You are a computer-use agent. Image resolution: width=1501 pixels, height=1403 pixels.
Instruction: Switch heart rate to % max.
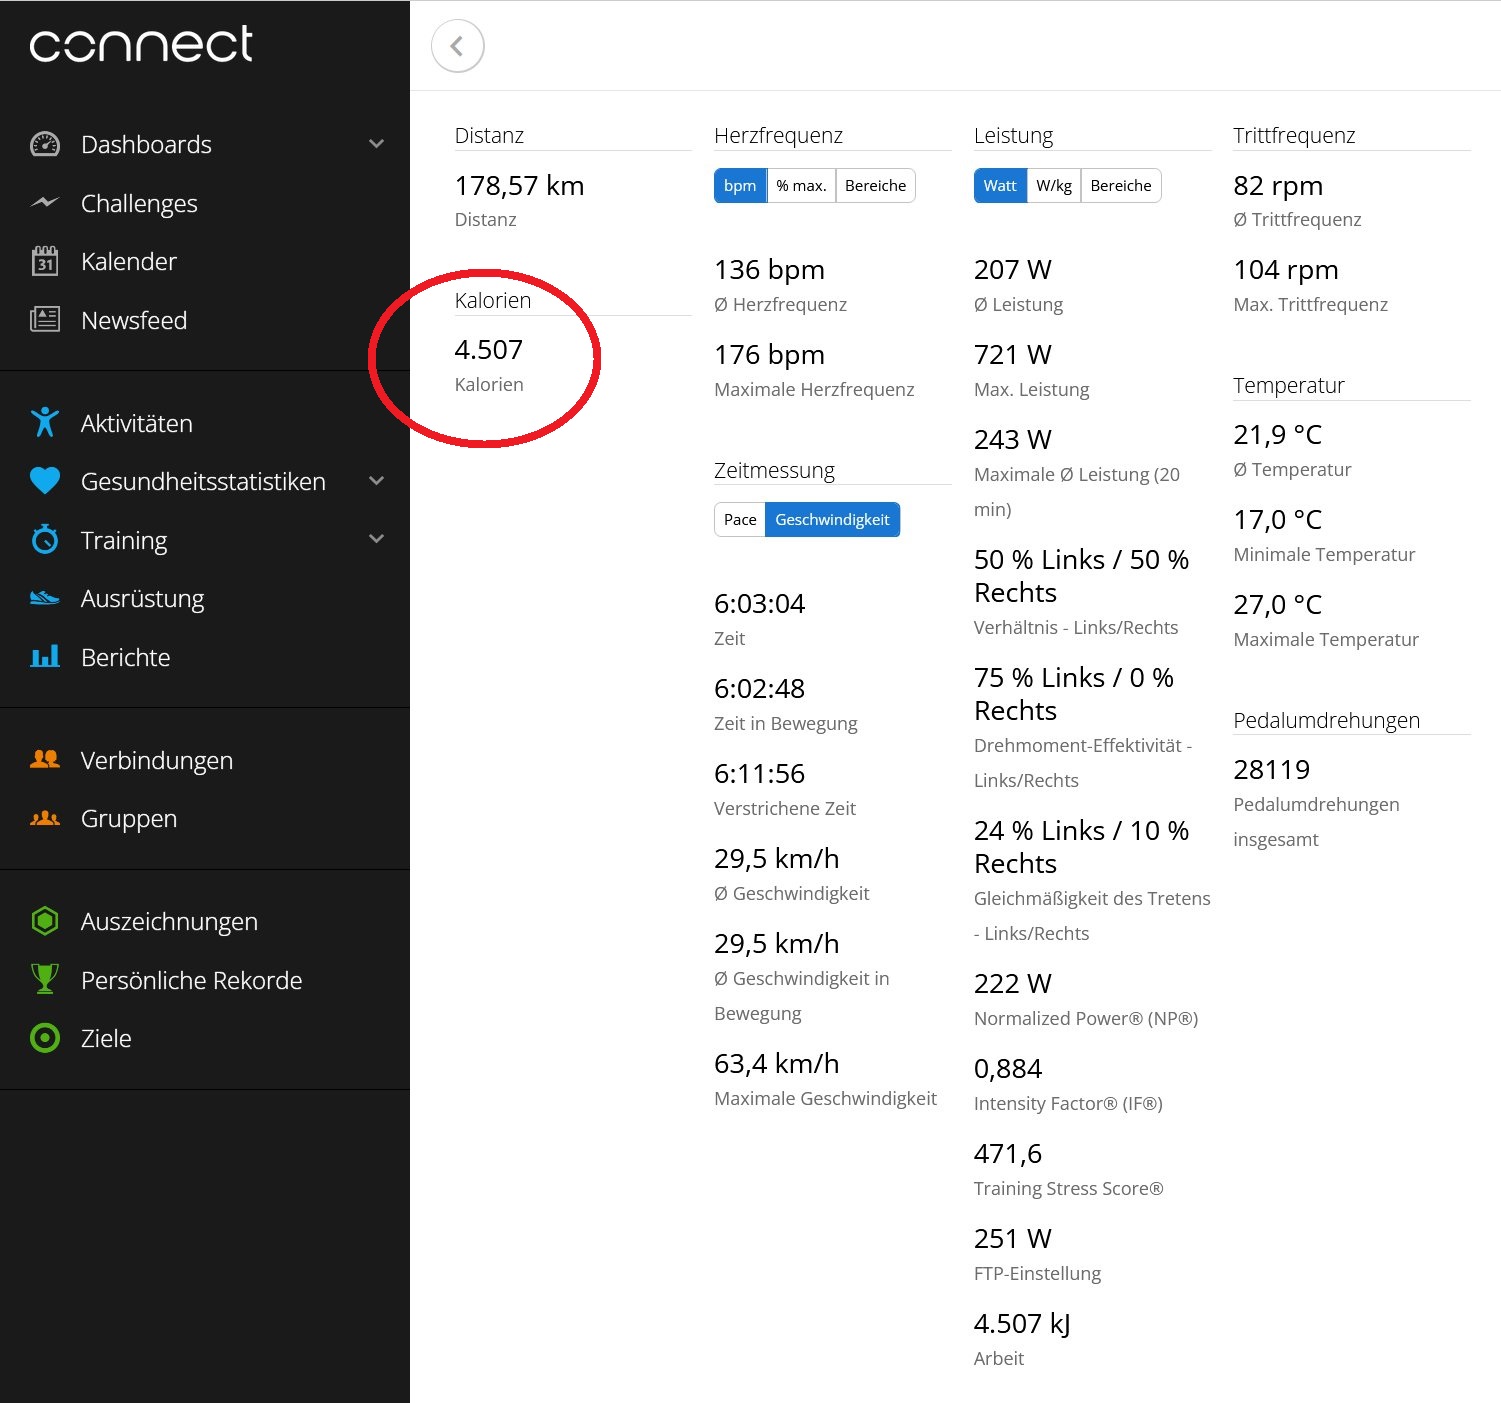pos(801,186)
